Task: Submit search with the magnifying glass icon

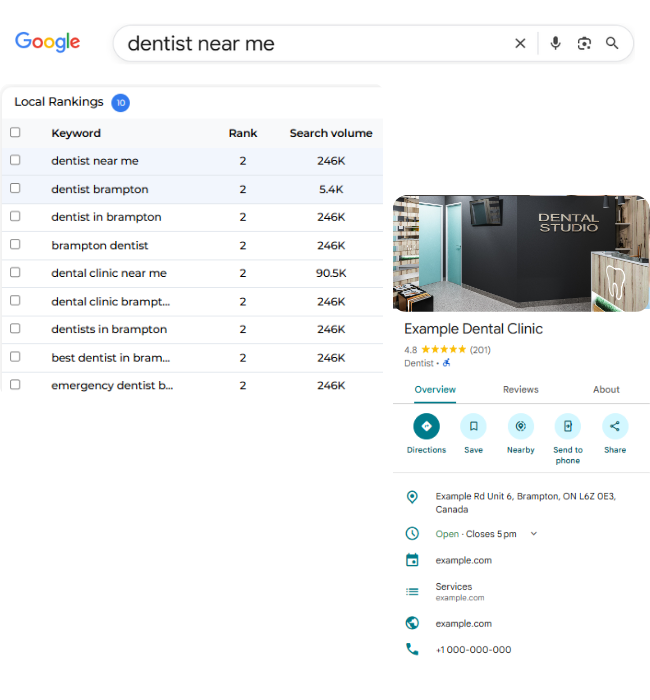Action: click(612, 43)
